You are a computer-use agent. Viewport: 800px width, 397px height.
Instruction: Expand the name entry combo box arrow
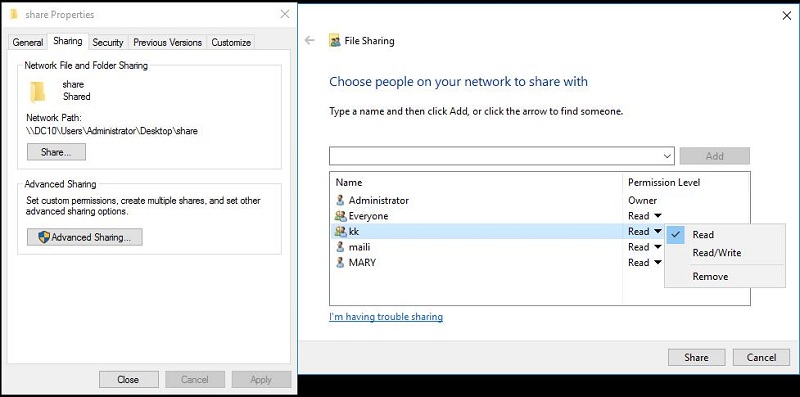pyautogui.click(x=667, y=156)
